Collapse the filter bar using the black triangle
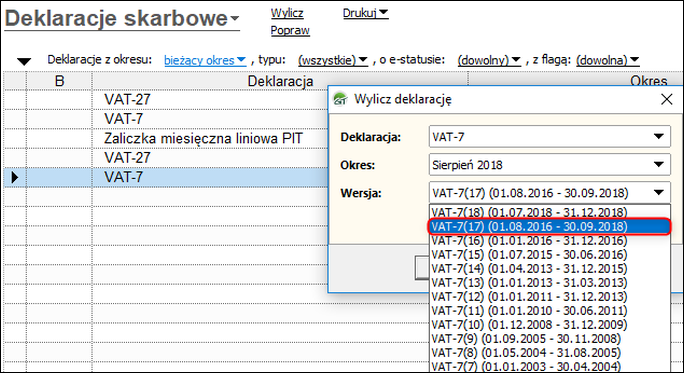The width and height of the screenshot is (684, 373). (24, 62)
